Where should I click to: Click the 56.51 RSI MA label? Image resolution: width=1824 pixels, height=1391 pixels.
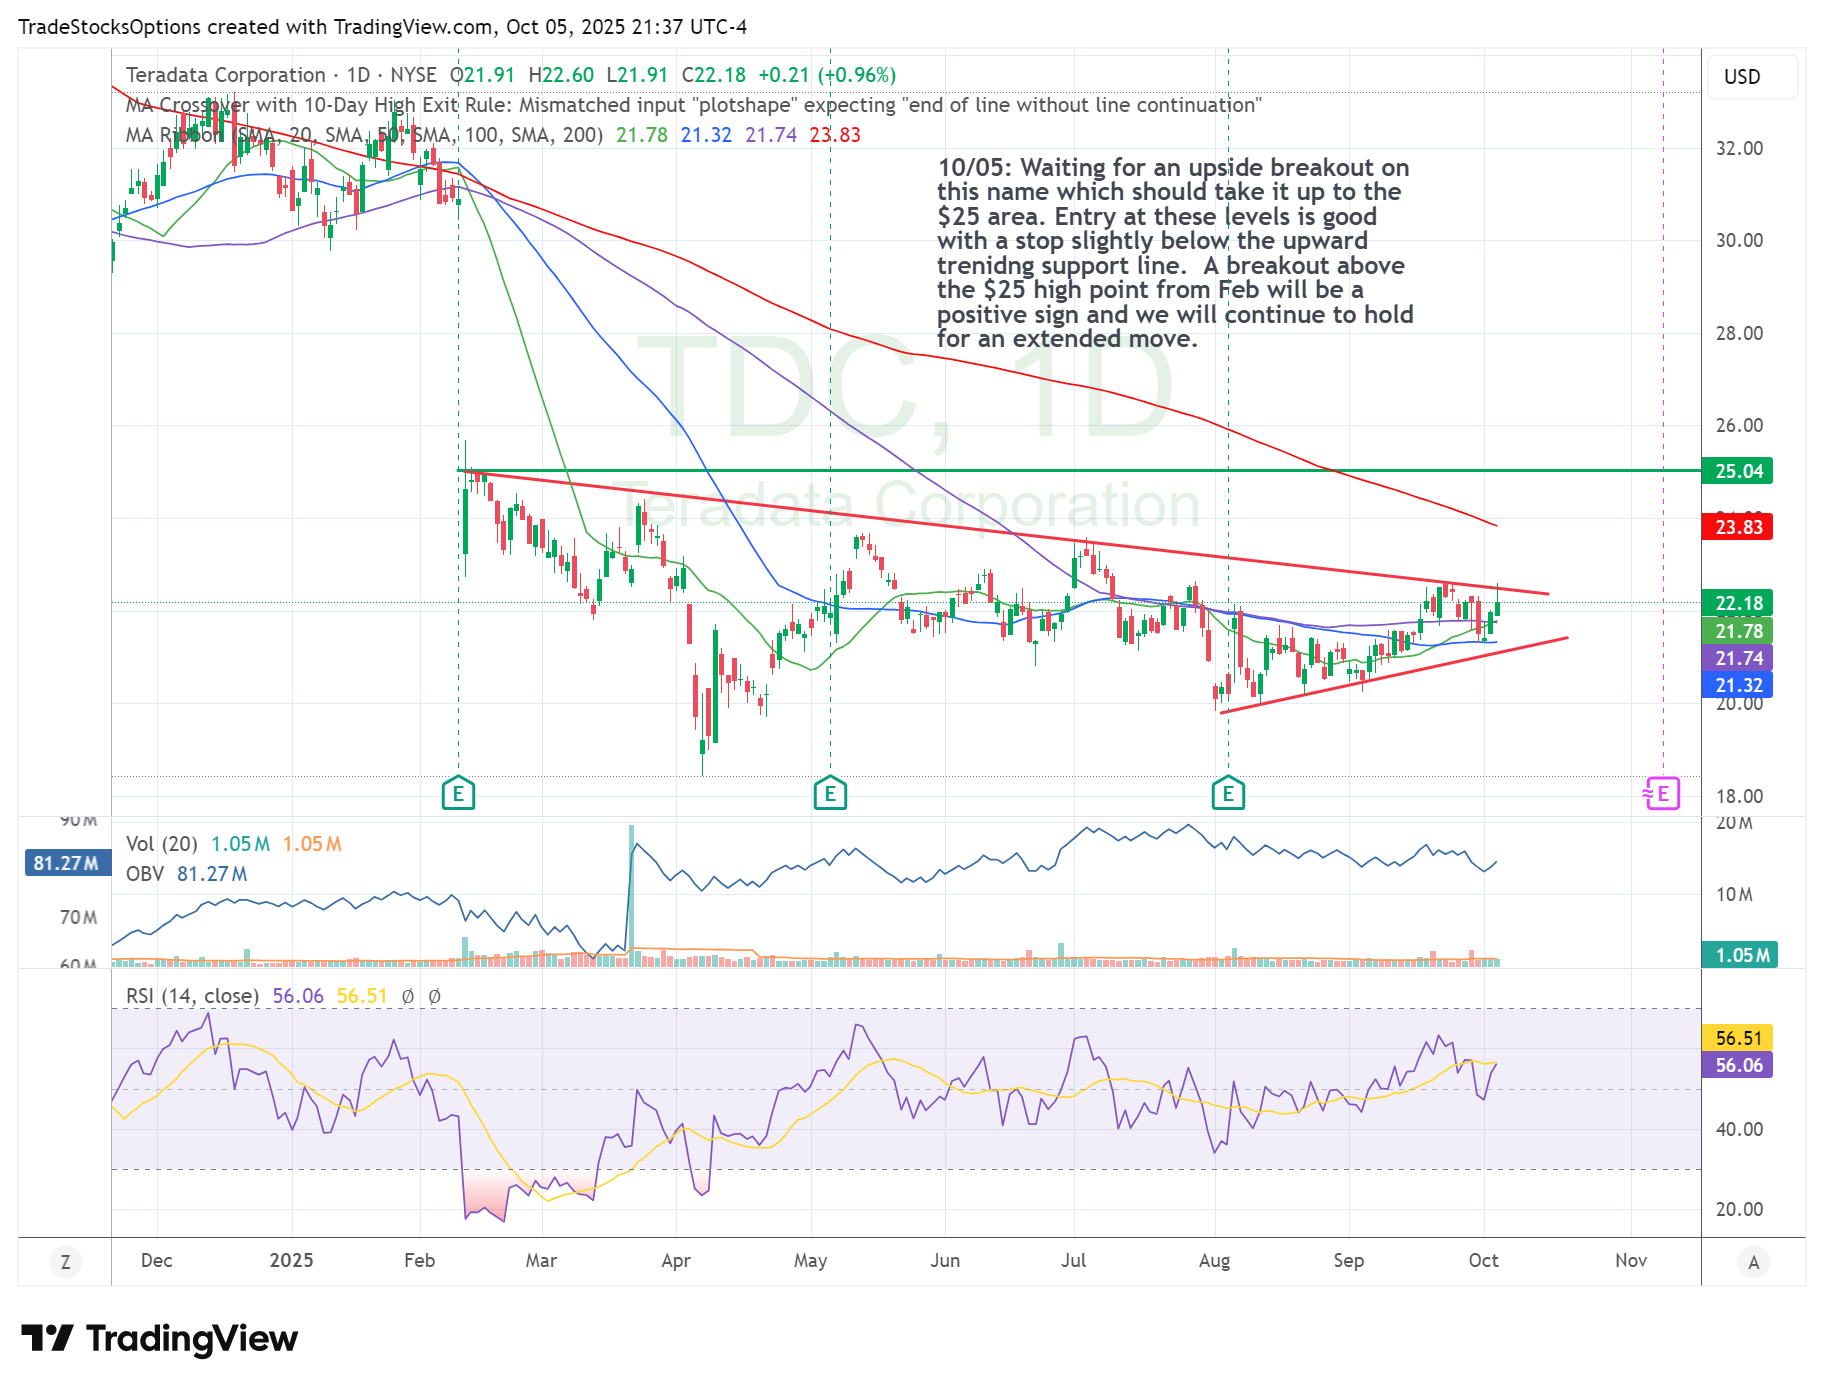[x=1737, y=1038]
